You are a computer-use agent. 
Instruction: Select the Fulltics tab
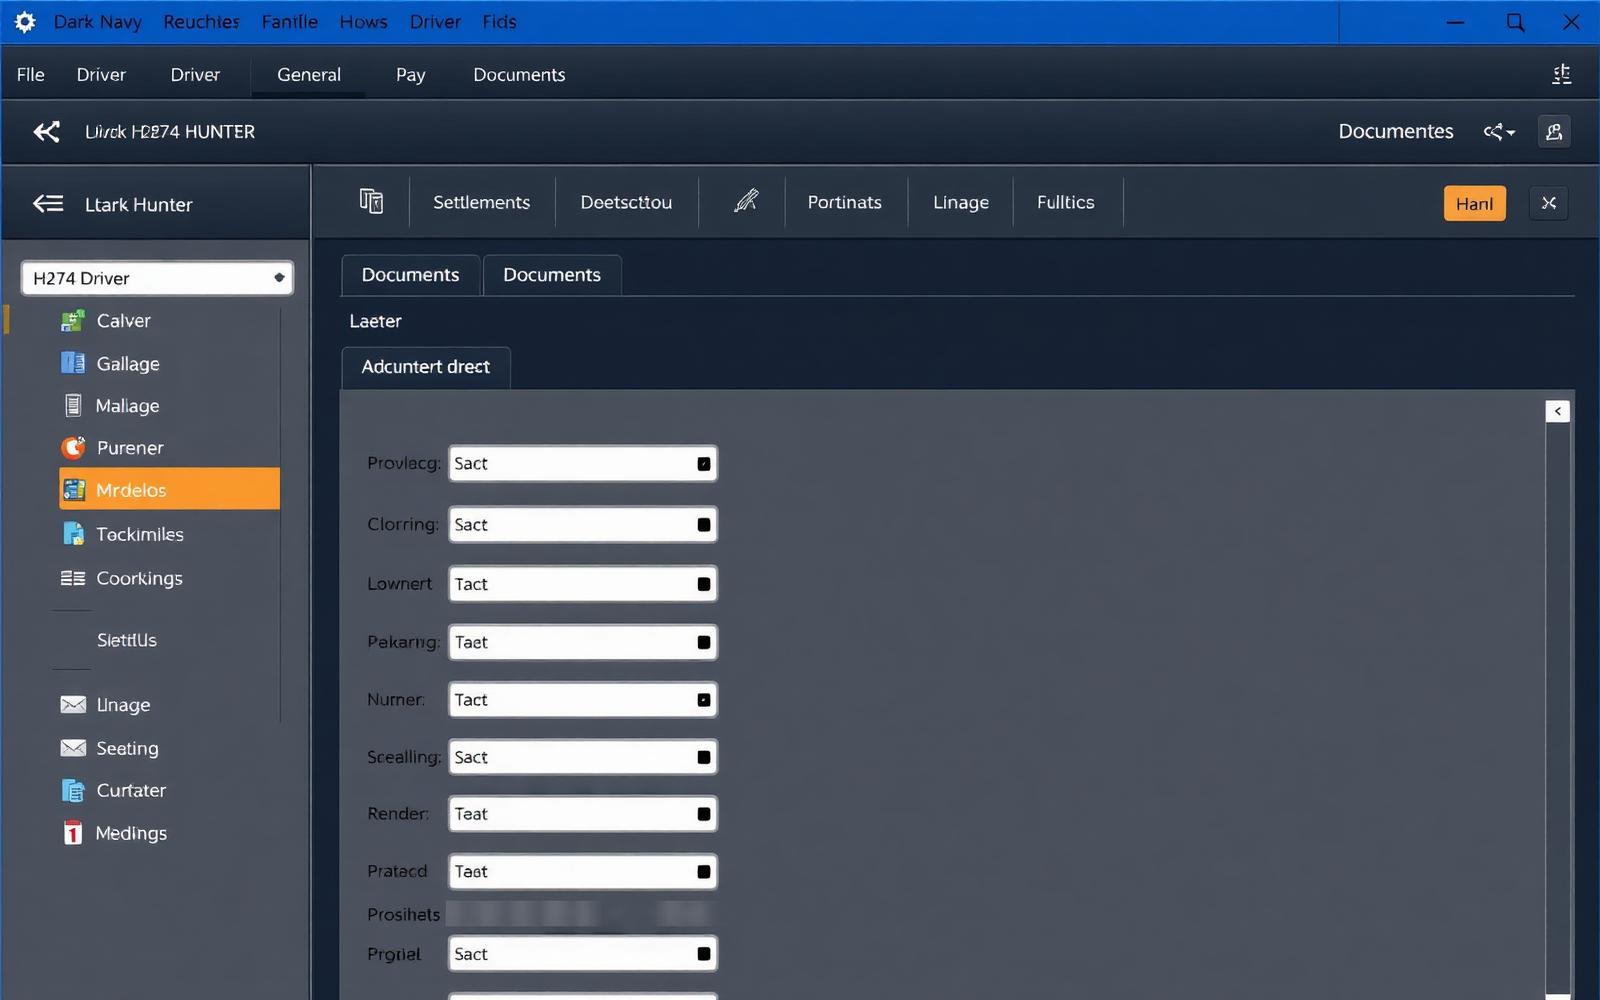click(1065, 202)
